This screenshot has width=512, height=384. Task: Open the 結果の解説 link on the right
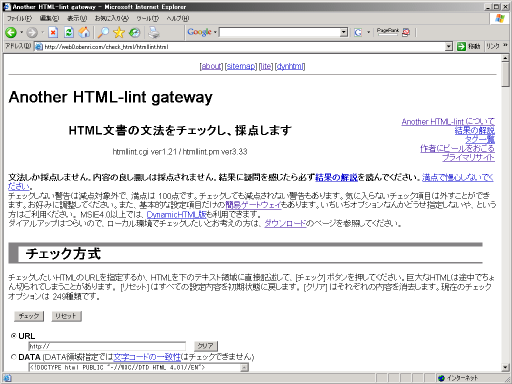tap(475, 131)
